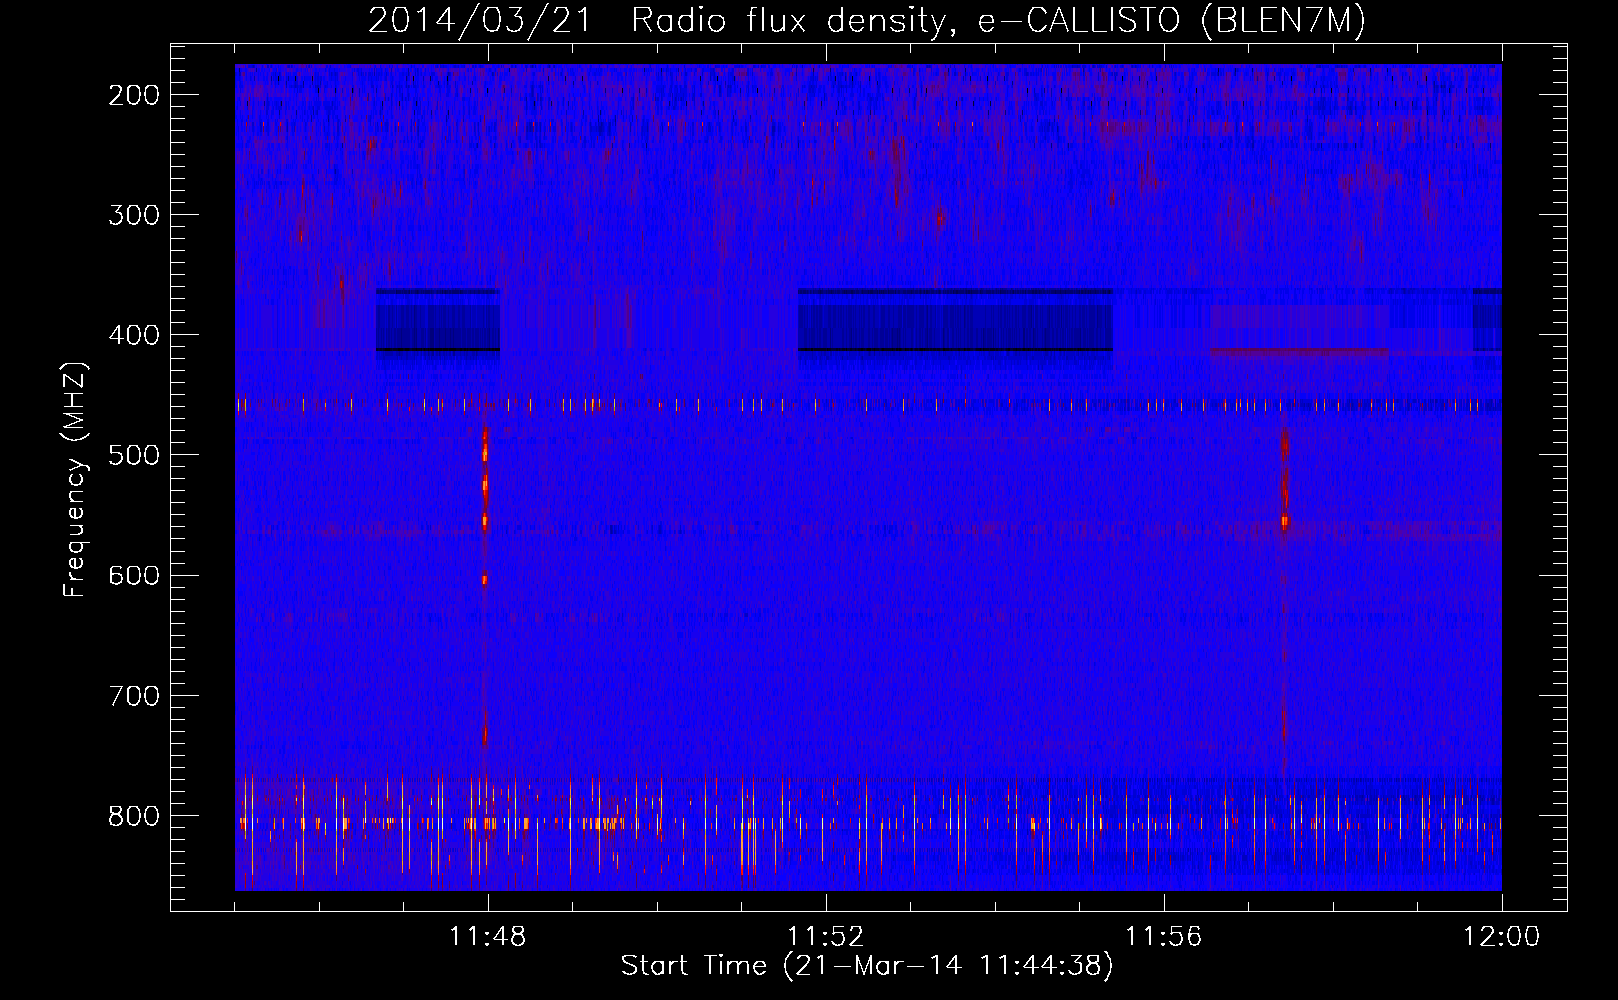This screenshot has width=1618, height=1000.
Task: Click the 11:48 time tick label
Action: tap(488, 937)
